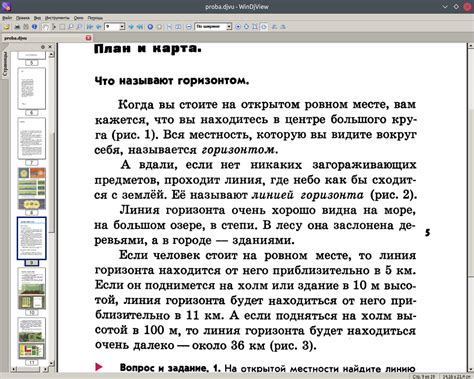The height and width of the screenshot is (379, 474).
Task: Click the Zoom Out minus icon
Action: [x=189, y=27]
